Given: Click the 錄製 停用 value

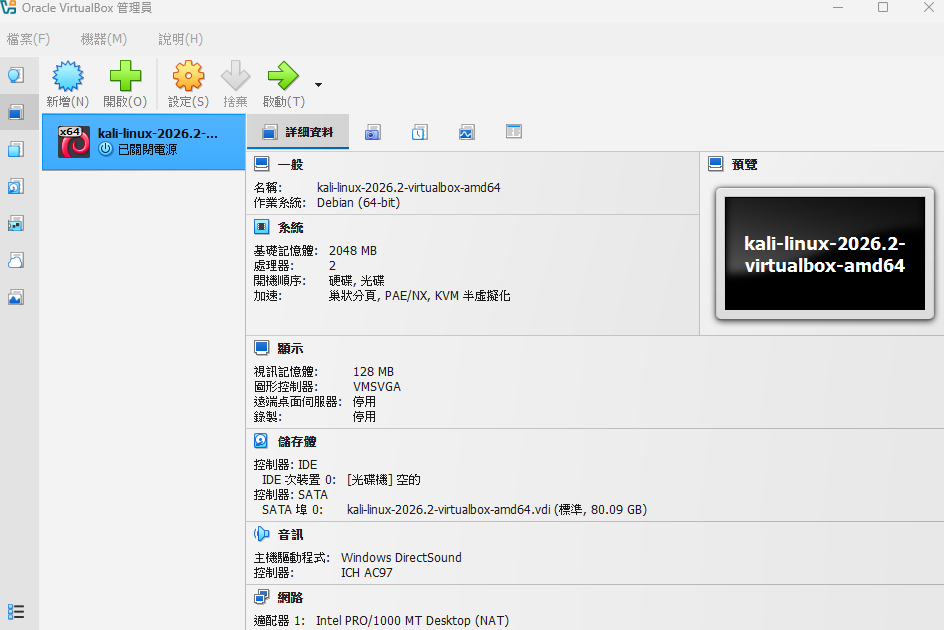Looking at the screenshot, I should [x=364, y=417].
